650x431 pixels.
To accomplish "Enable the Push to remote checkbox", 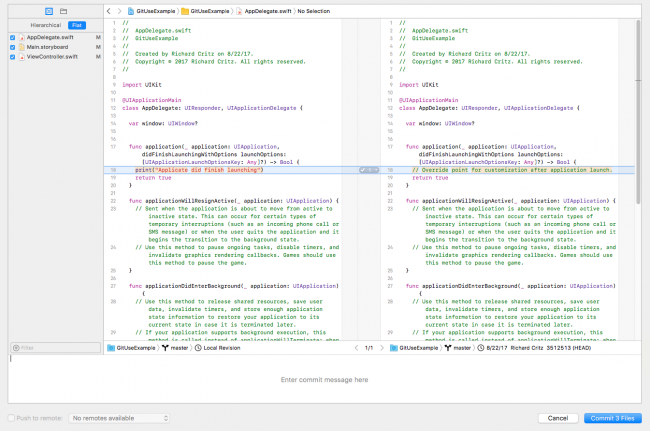I will coord(12,418).
